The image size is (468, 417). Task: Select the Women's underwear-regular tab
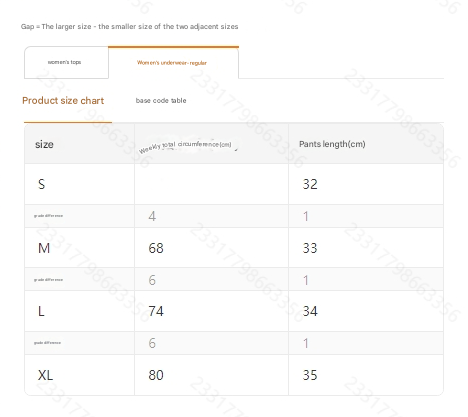(x=173, y=62)
